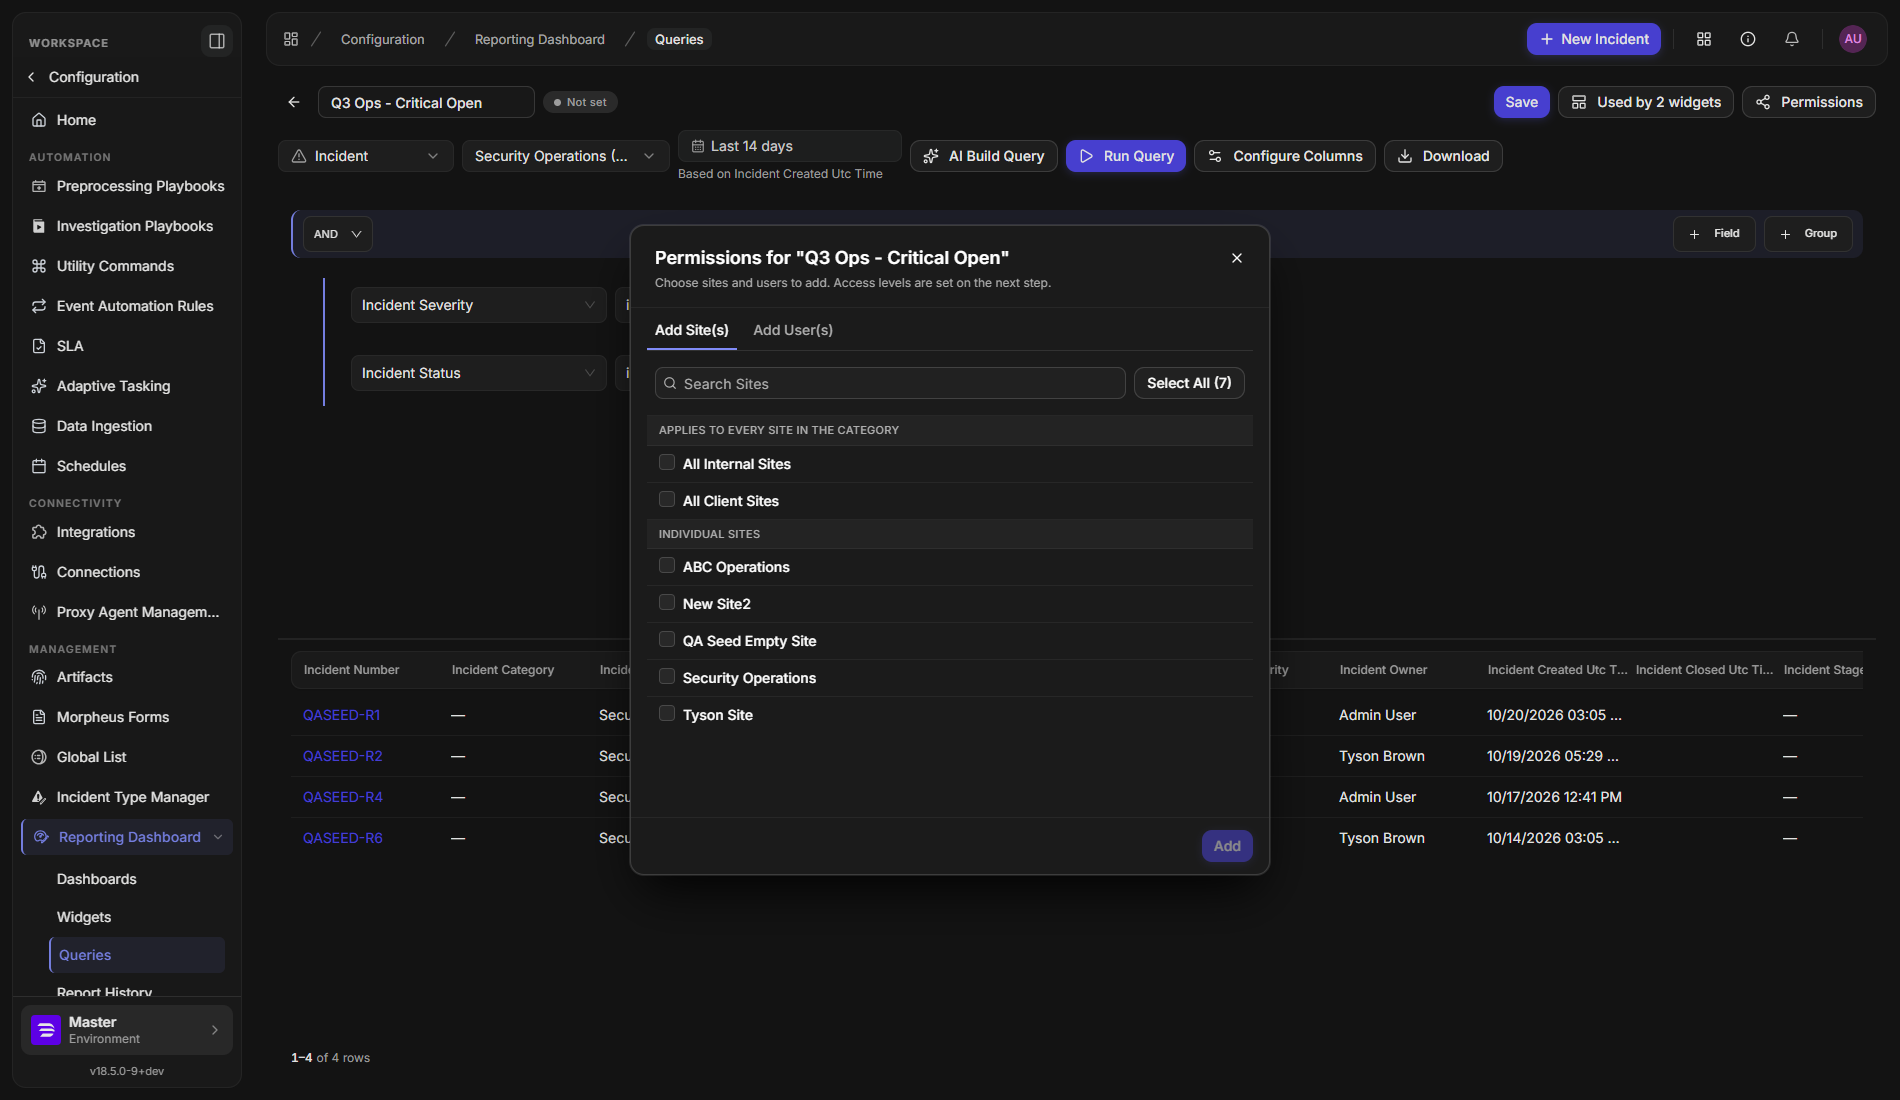1900x1100 pixels.
Task: Tick the New Site2 checkbox
Action: click(667, 603)
